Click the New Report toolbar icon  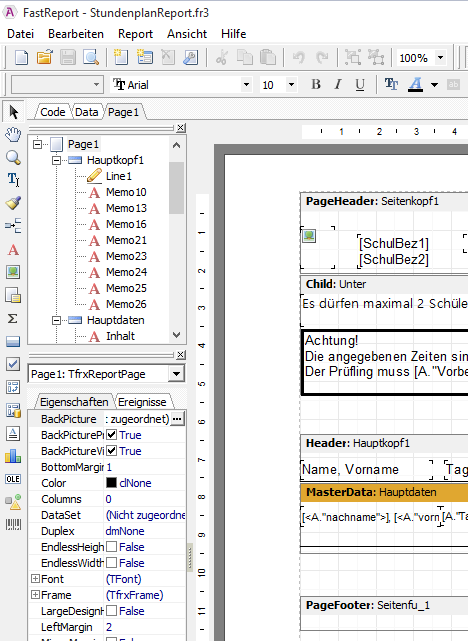21,57
